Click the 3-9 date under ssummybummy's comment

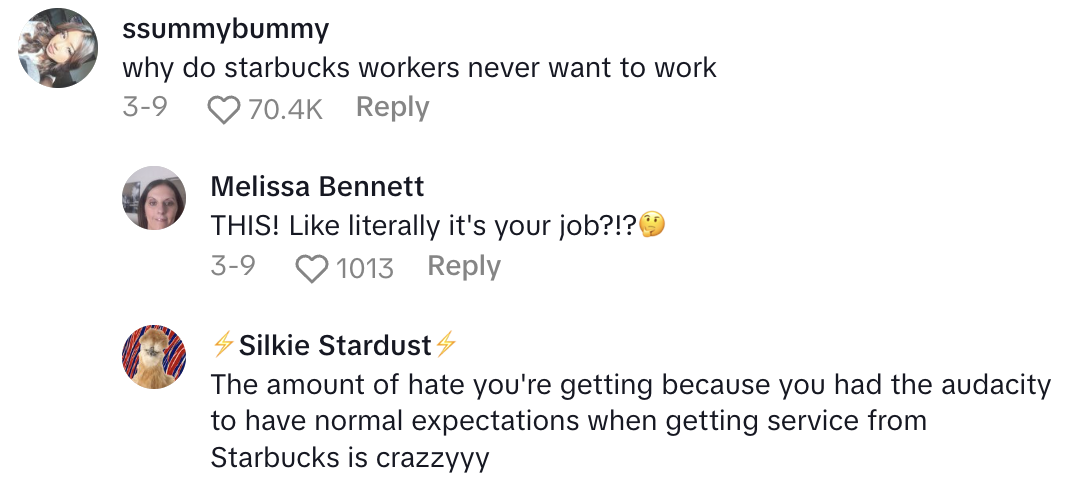[x=144, y=108]
